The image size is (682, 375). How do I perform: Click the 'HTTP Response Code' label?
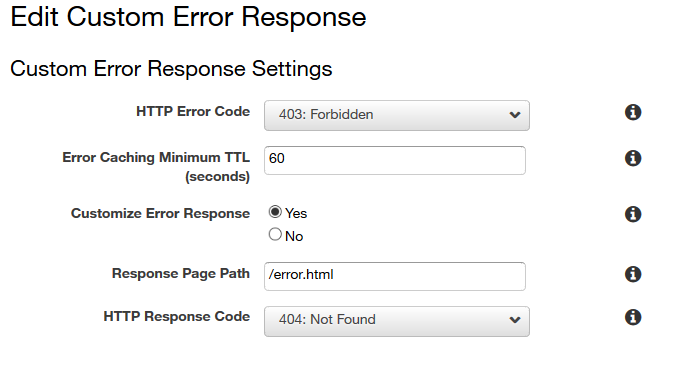[x=177, y=316]
